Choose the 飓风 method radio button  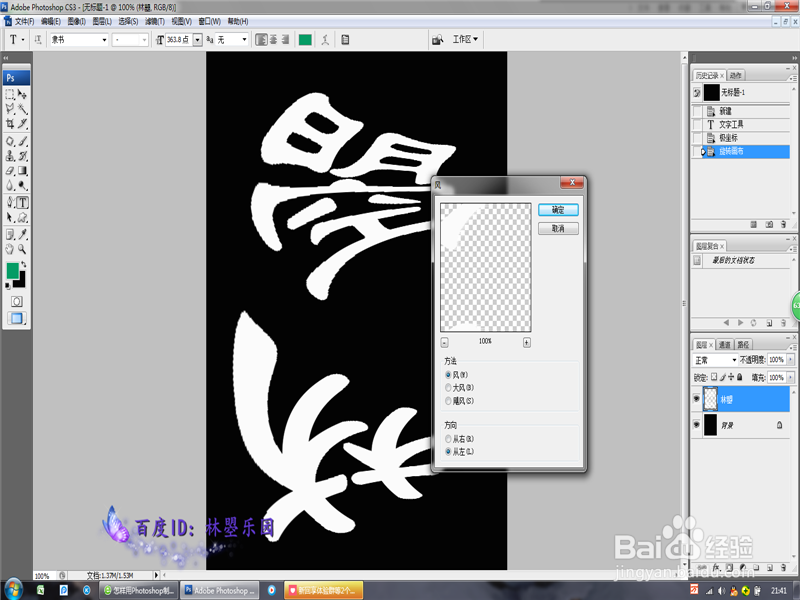[x=448, y=401]
